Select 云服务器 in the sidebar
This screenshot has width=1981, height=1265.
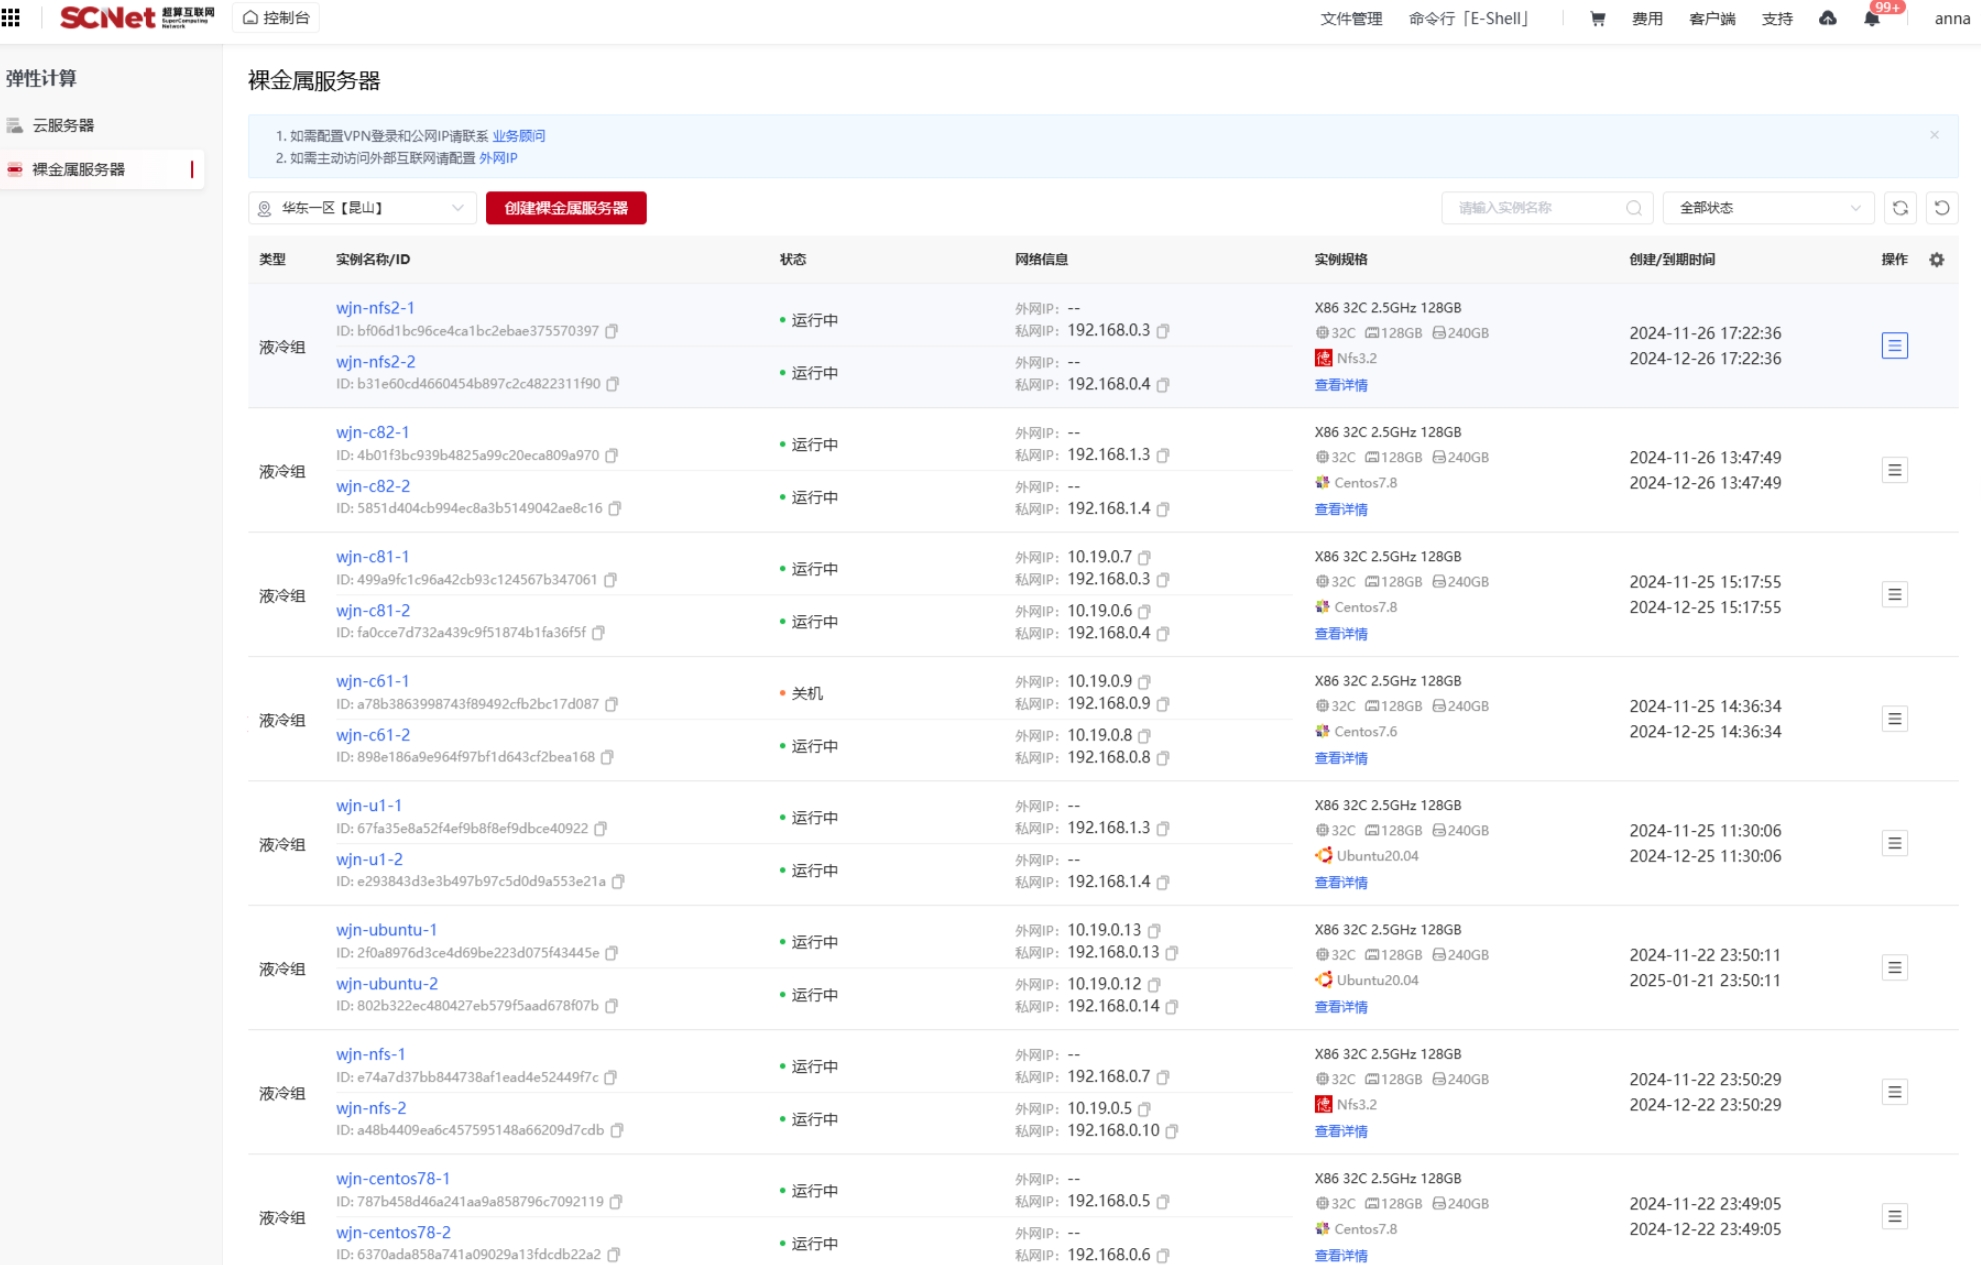(x=63, y=125)
